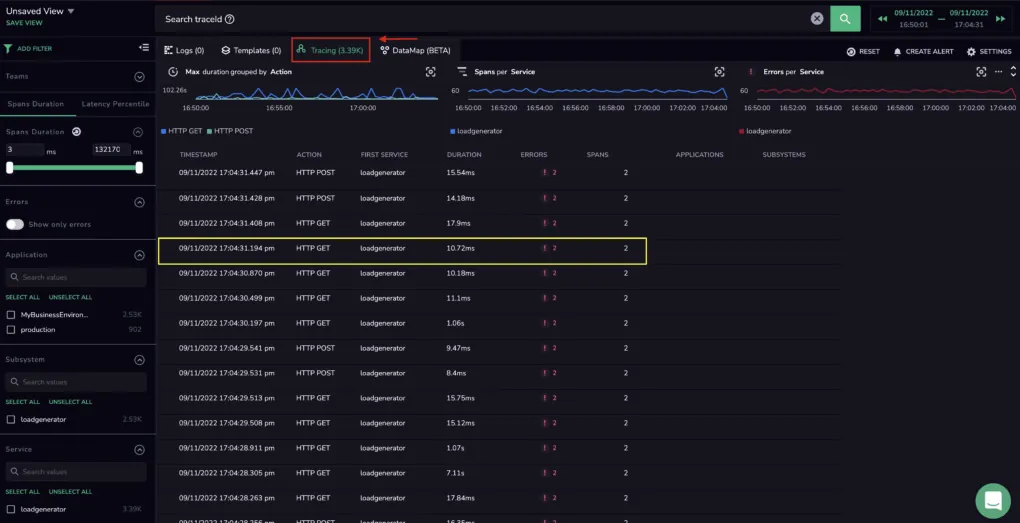The image size is (1020, 523).
Task: Click the forward time range arrows
Action: pyautogui.click(x=1000, y=19)
